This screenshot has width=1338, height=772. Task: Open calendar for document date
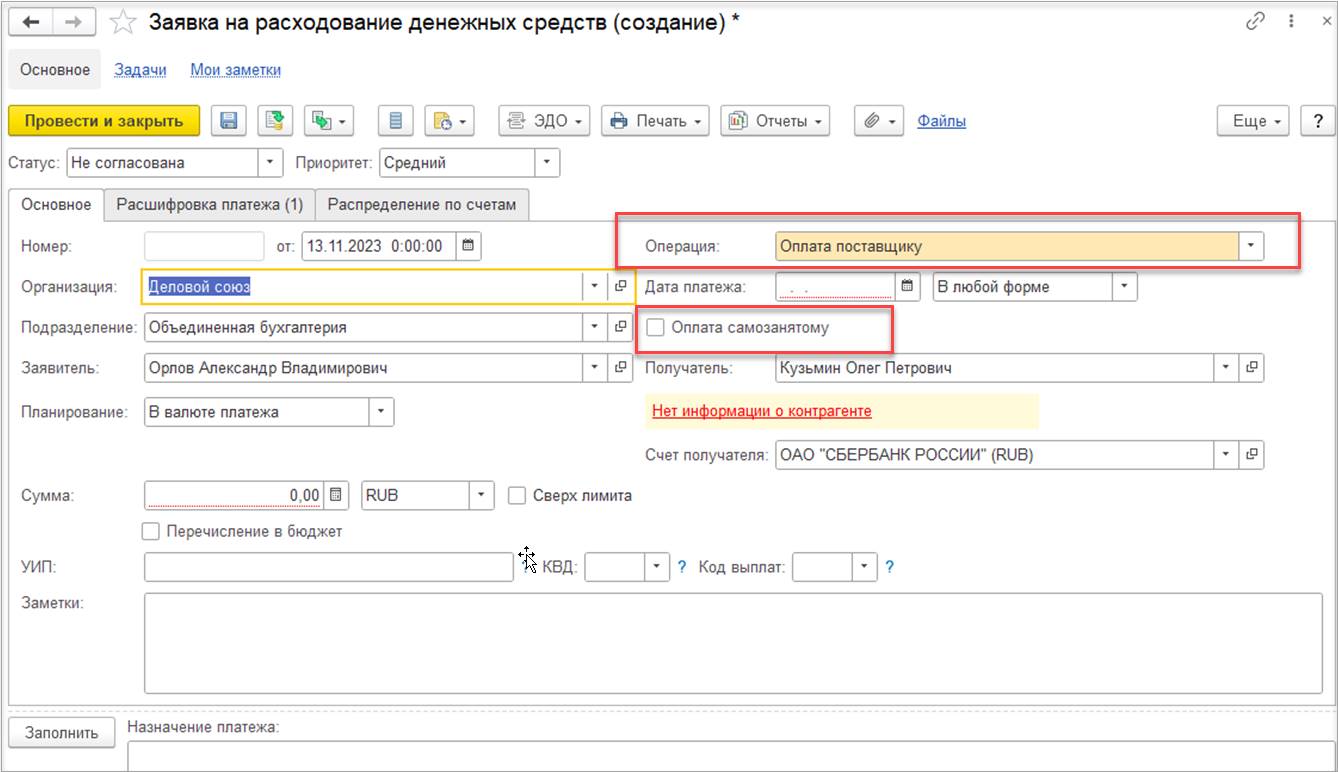469,246
